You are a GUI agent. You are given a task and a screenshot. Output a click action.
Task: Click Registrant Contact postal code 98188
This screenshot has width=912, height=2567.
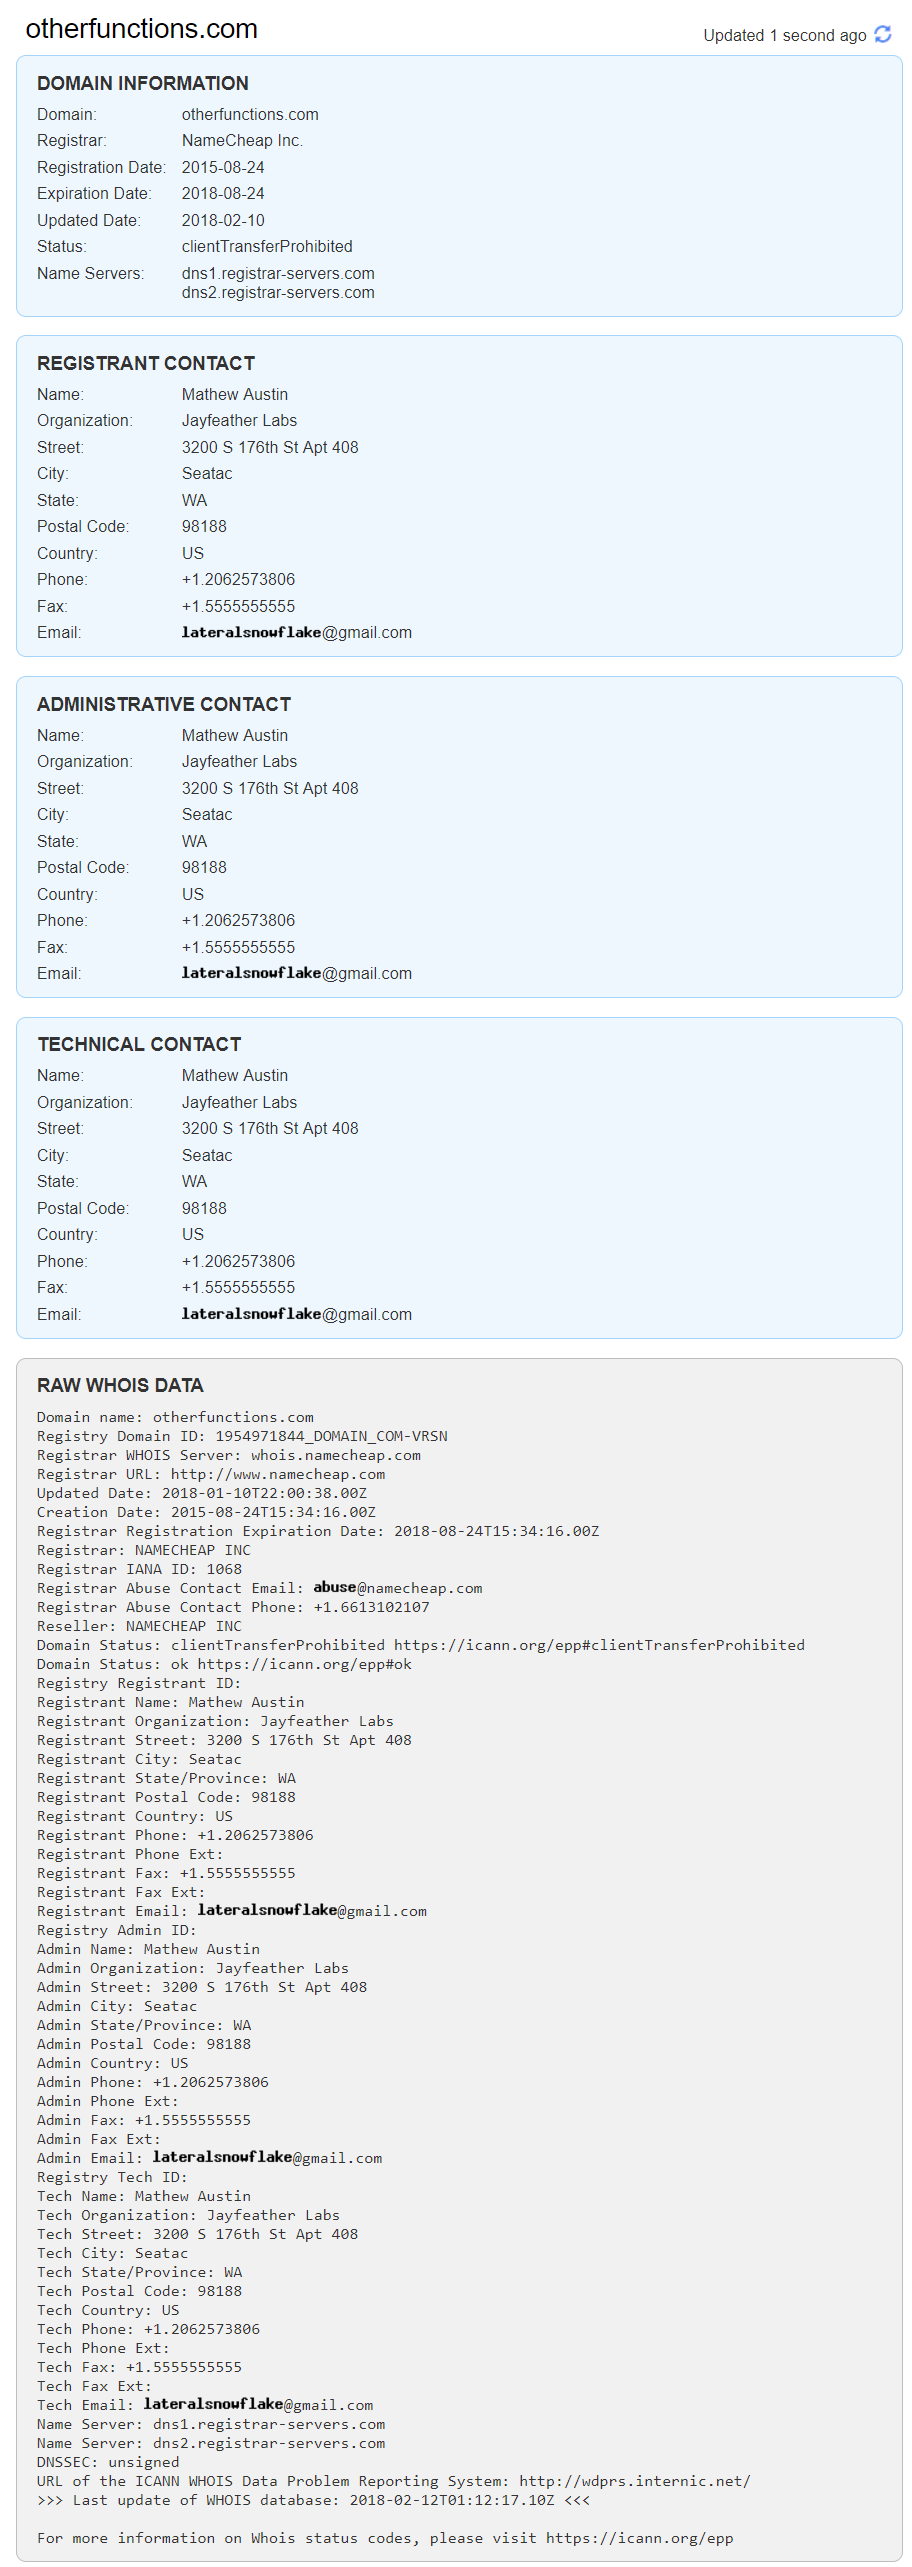tap(204, 527)
